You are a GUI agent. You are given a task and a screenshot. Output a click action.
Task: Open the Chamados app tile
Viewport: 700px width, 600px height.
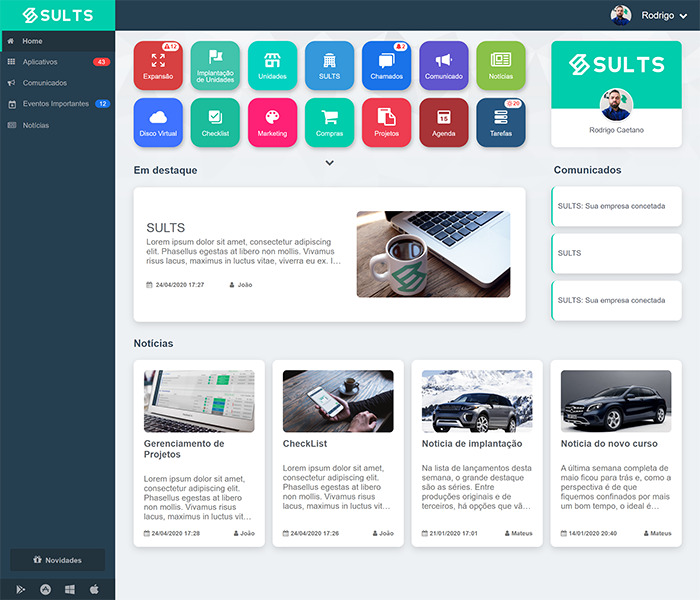[387, 66]
